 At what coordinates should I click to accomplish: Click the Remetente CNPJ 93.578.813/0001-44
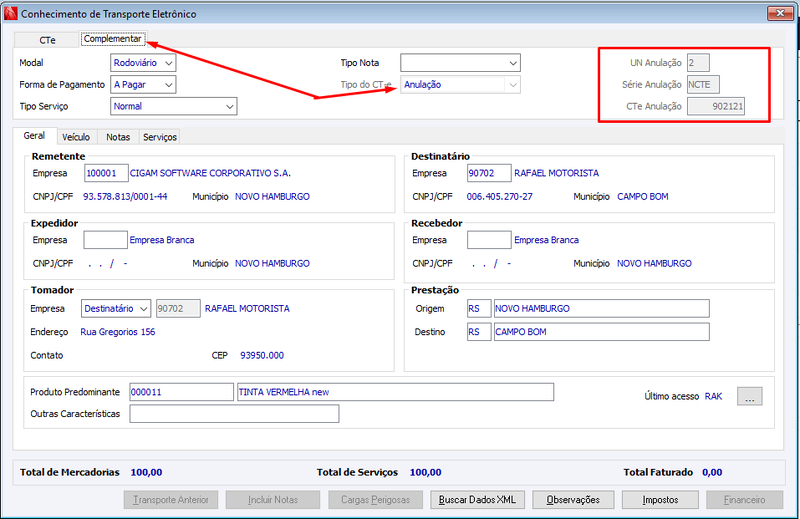pos(125,196)
